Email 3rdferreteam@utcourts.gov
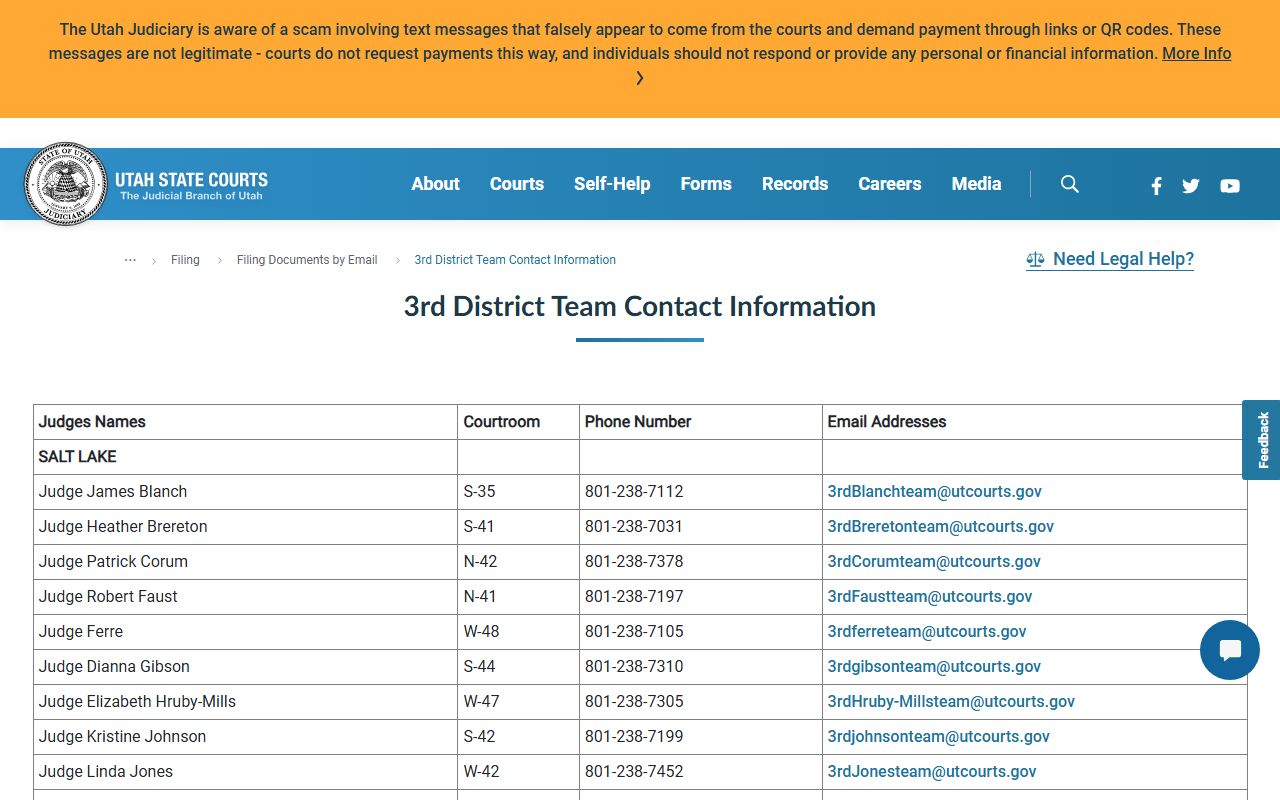The height and width of the screenshot is (800, 1280). pyautogui.click(x=927, y=631)
